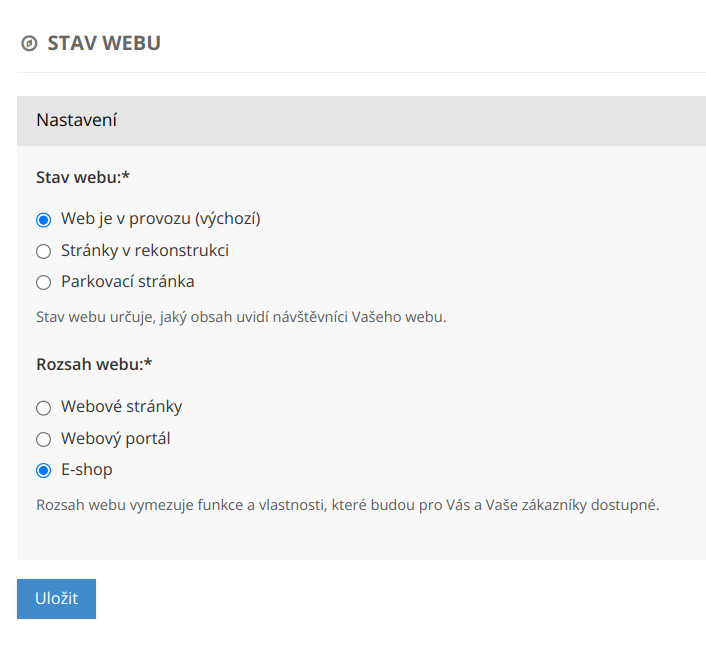Click the help text starting 'Stav webu určuje'

pos(240,317)
